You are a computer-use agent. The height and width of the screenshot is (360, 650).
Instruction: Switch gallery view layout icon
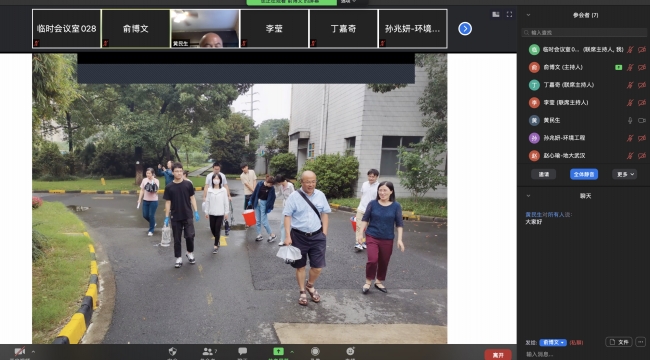(496, 15)
